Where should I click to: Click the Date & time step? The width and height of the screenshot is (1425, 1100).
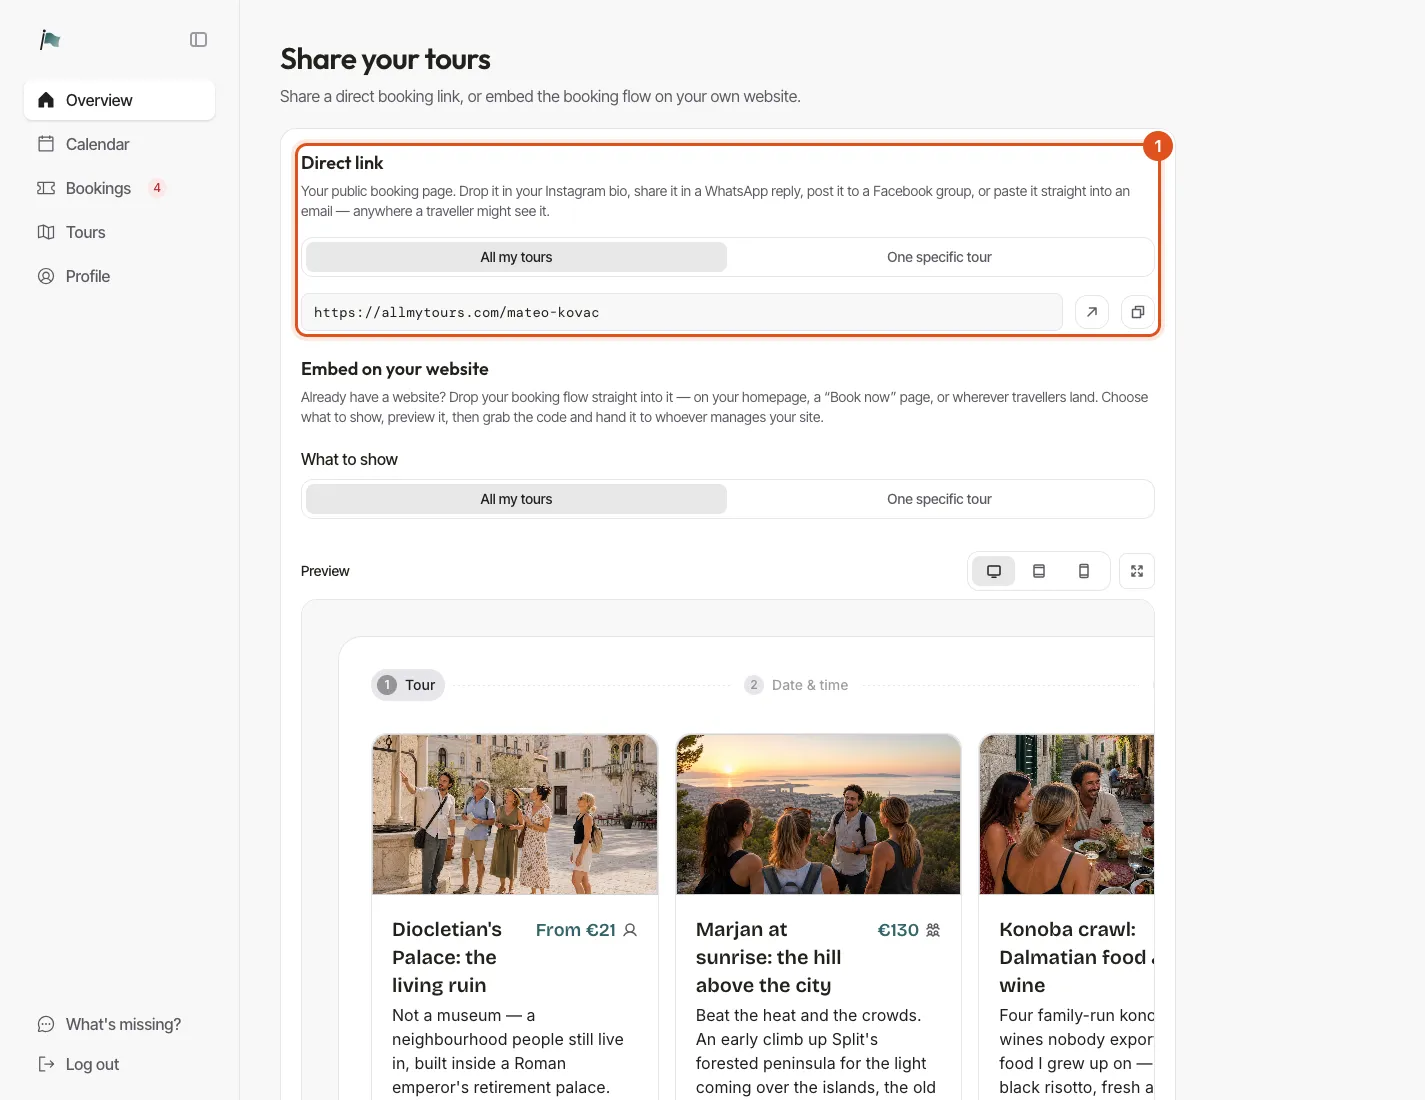[797, 685]
